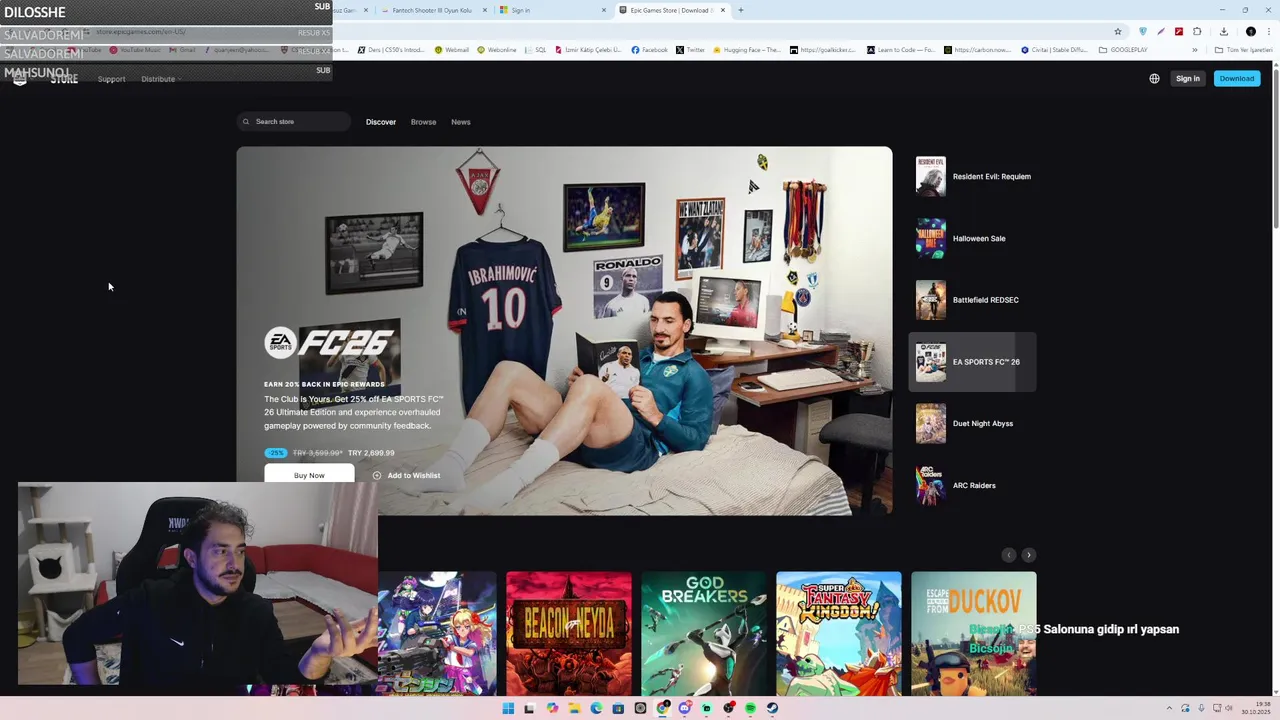Open Discord from the taskbar
This screenshot has width=1280, height=720.
(684, 708)
